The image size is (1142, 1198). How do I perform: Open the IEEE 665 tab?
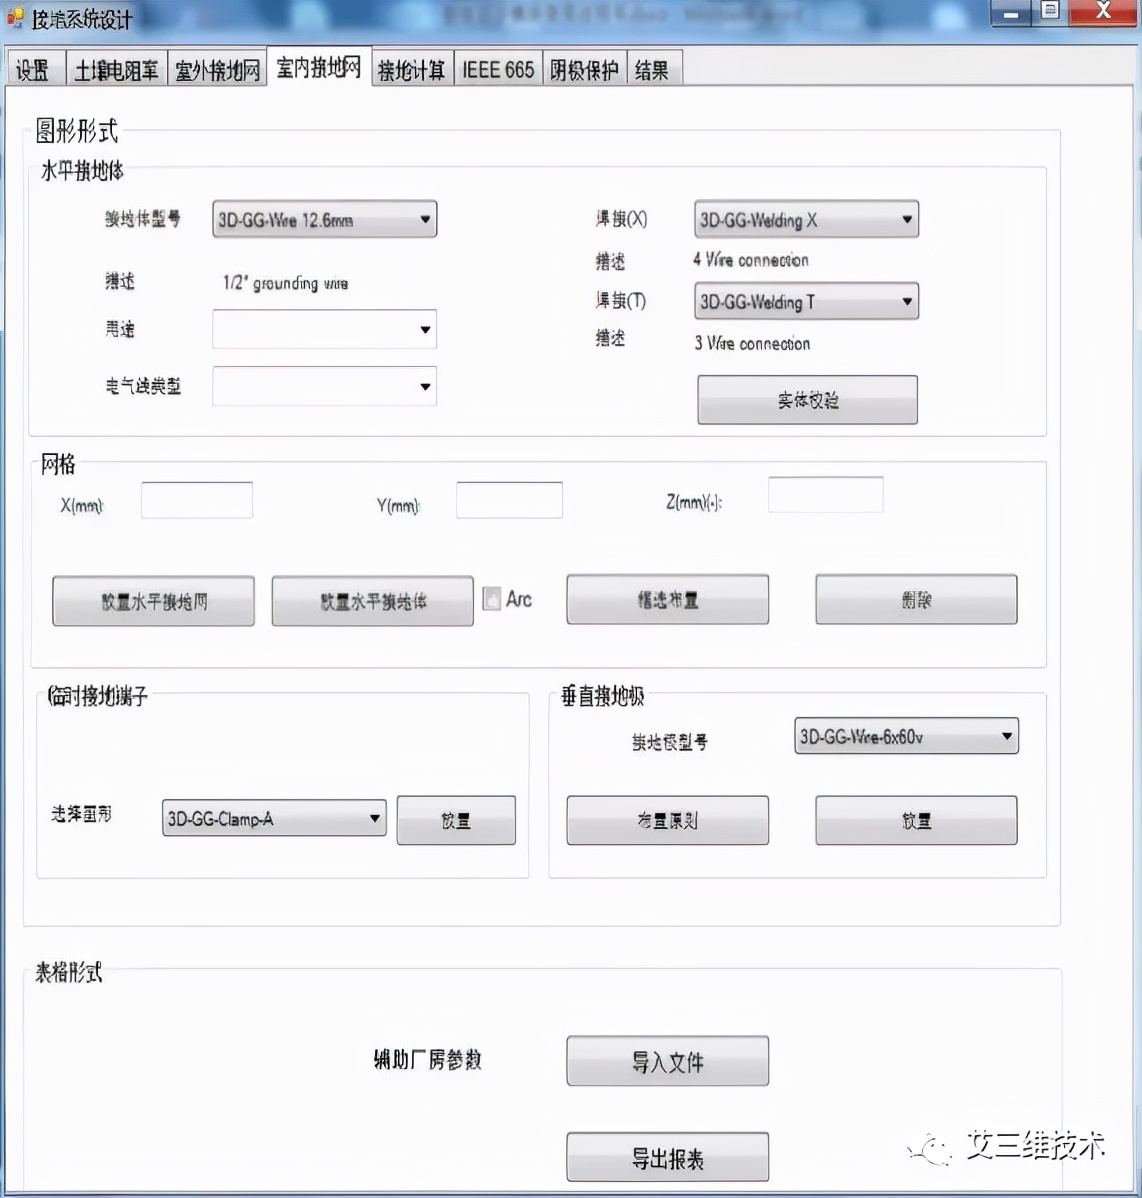click(497, 68)
